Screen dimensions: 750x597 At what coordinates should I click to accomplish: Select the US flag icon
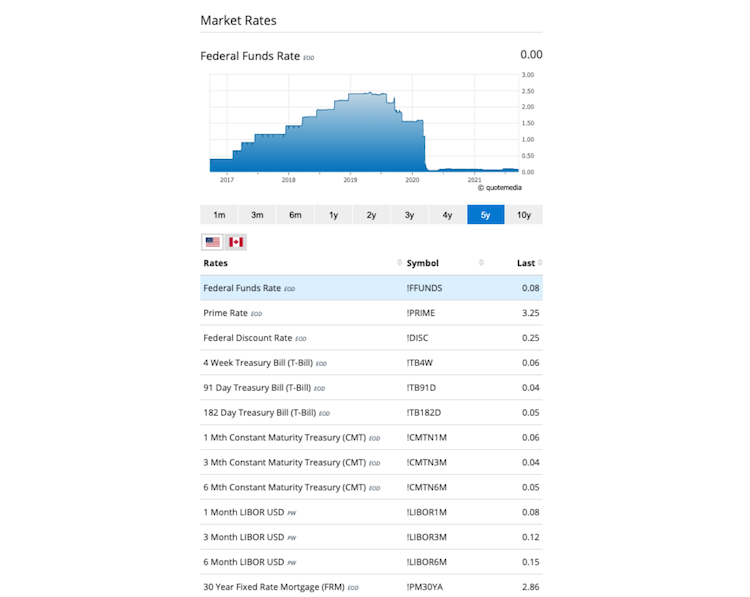click(x=212, y=242)
